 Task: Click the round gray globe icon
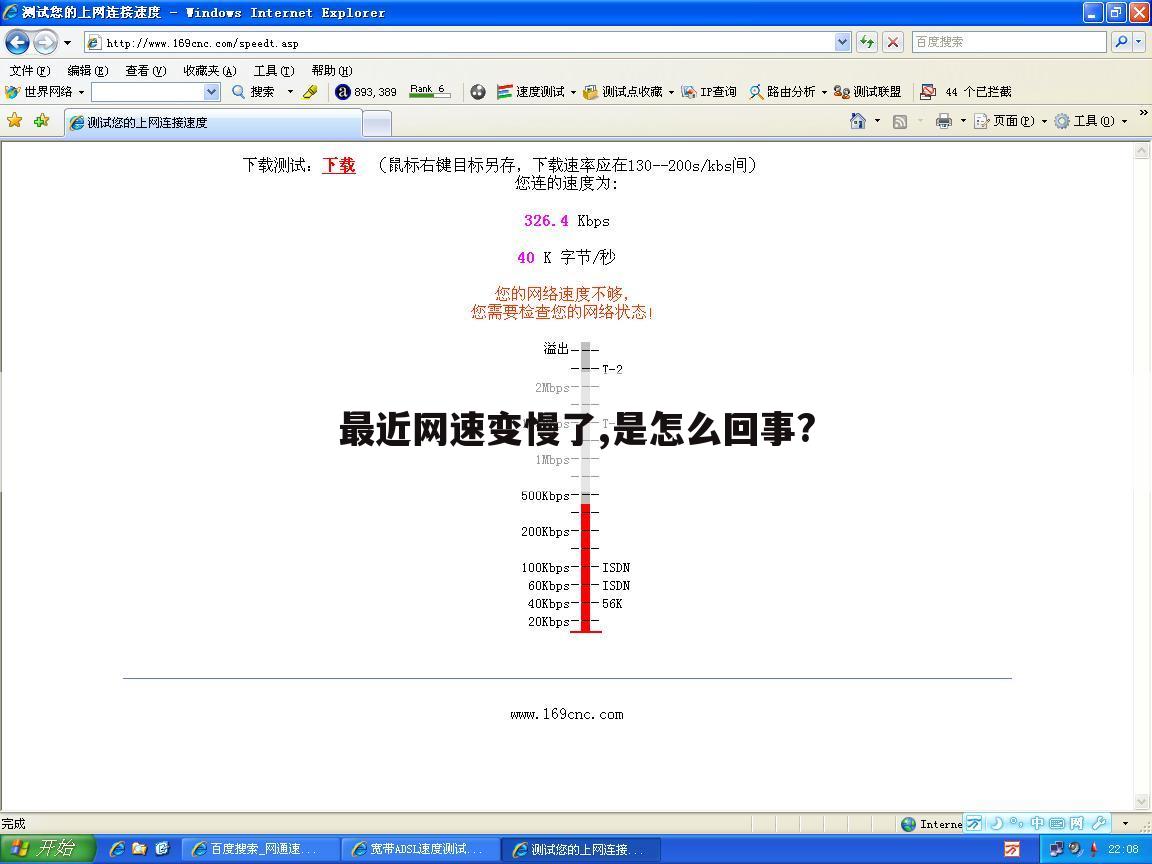[x=478, y=92]
